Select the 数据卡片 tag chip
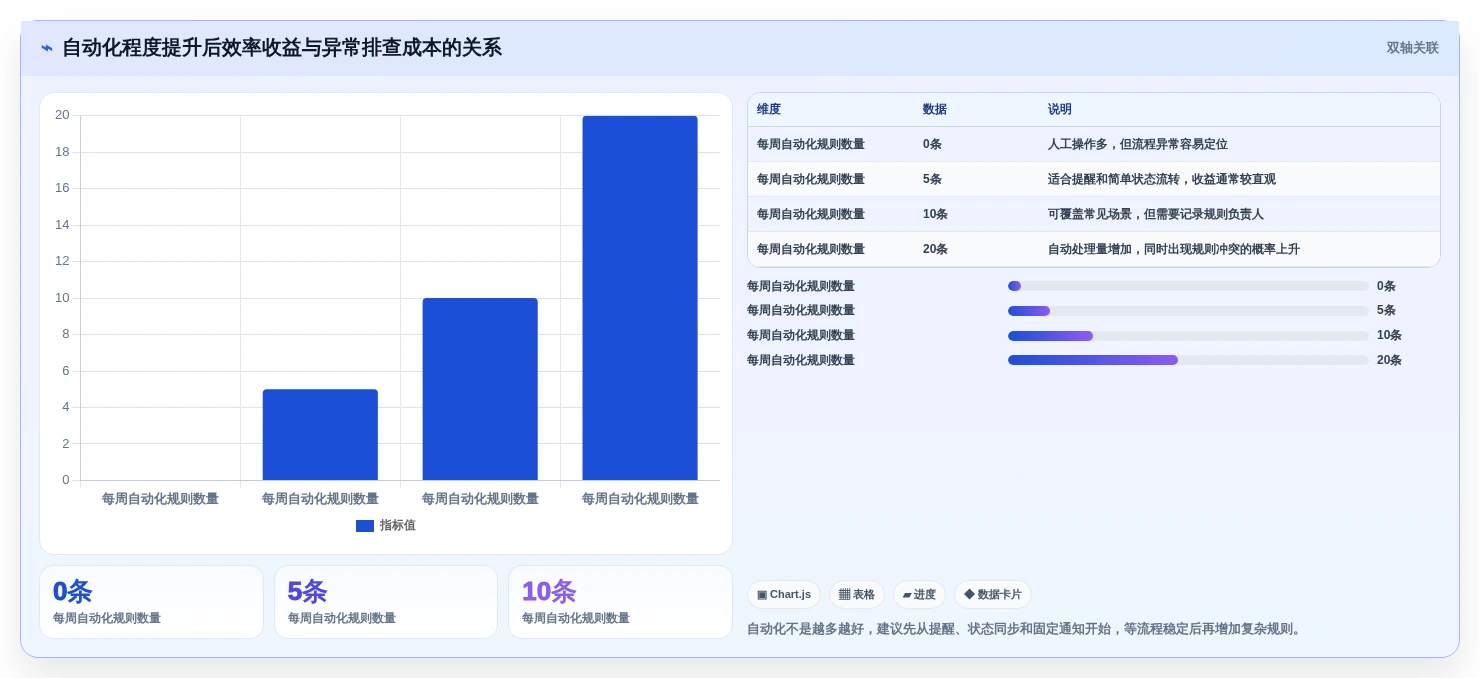Viewport: 1480px width, 678px height. coord(993,595)
